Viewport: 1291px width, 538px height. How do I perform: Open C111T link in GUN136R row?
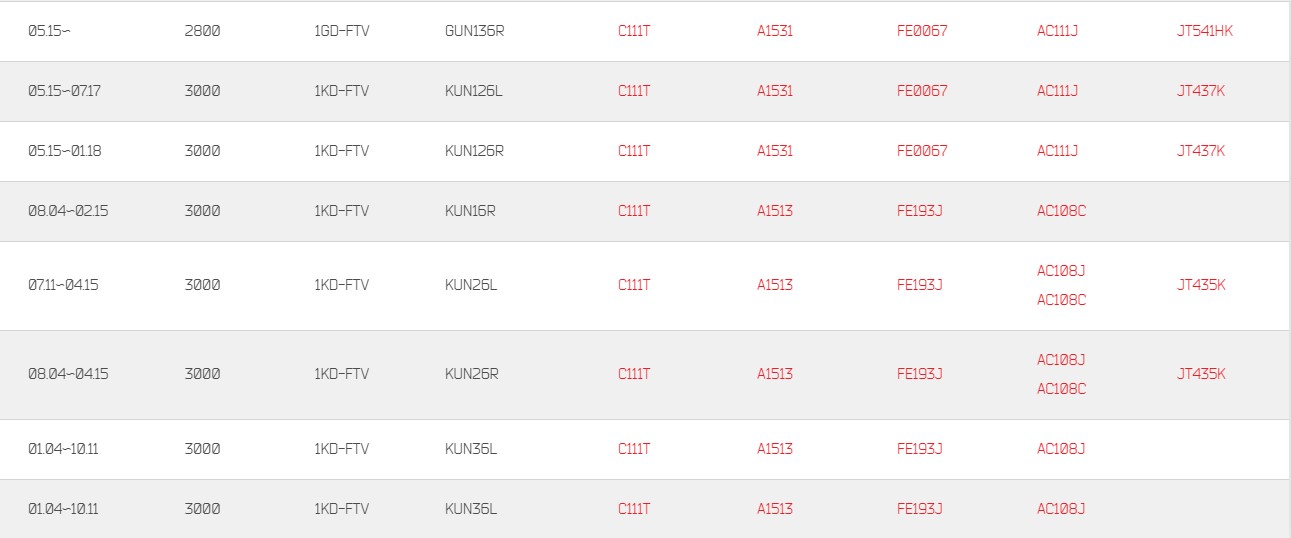pos(634,31)
